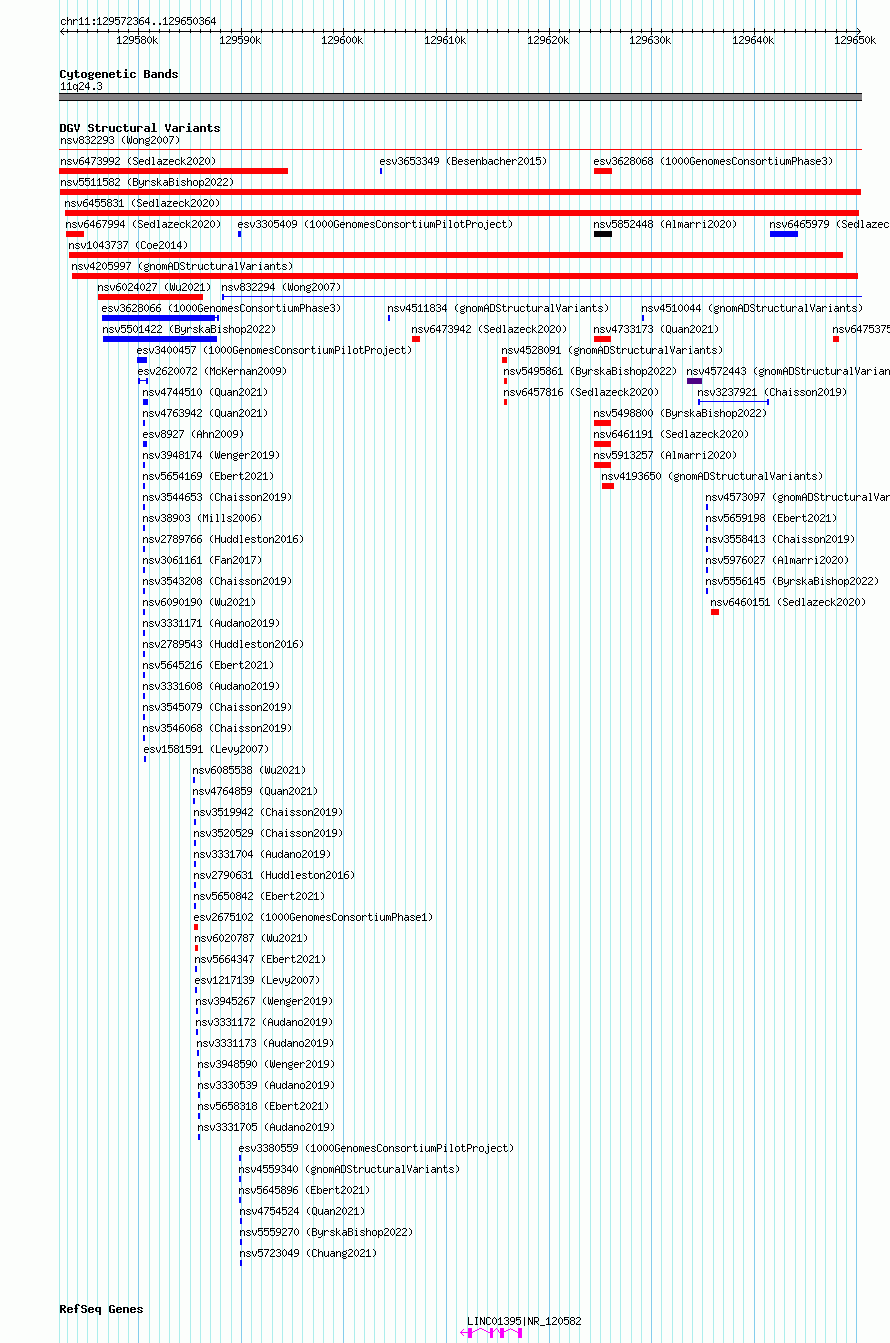This screenshot has height=1343, width=890.
Task: Select nsv6460151 (Sedlazeck2020) label
Action: point(789,602)
